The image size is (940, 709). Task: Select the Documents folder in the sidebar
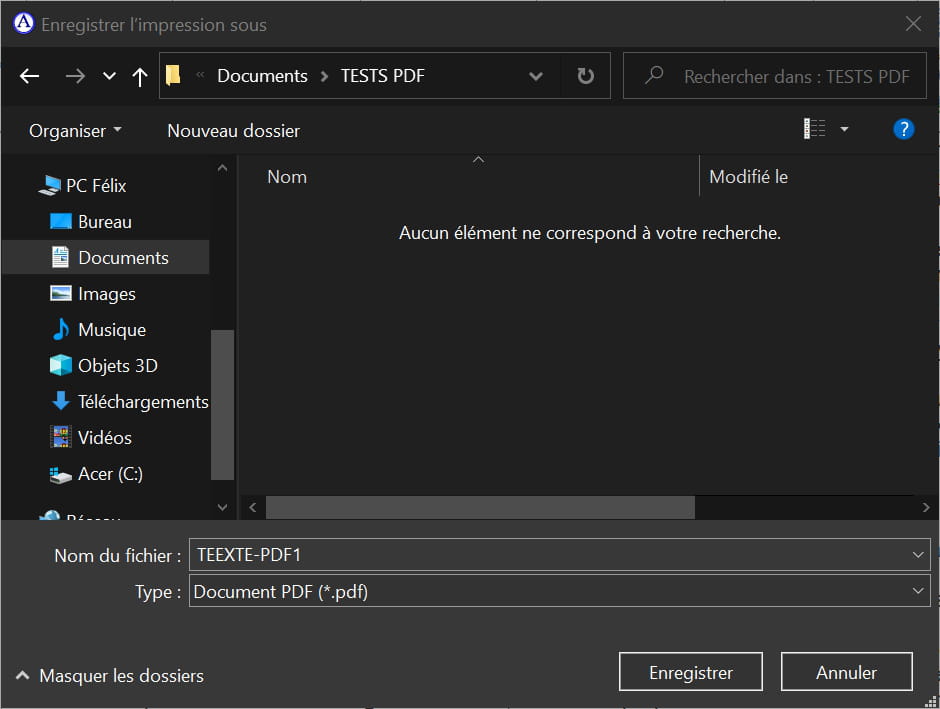tap(120, 257)
